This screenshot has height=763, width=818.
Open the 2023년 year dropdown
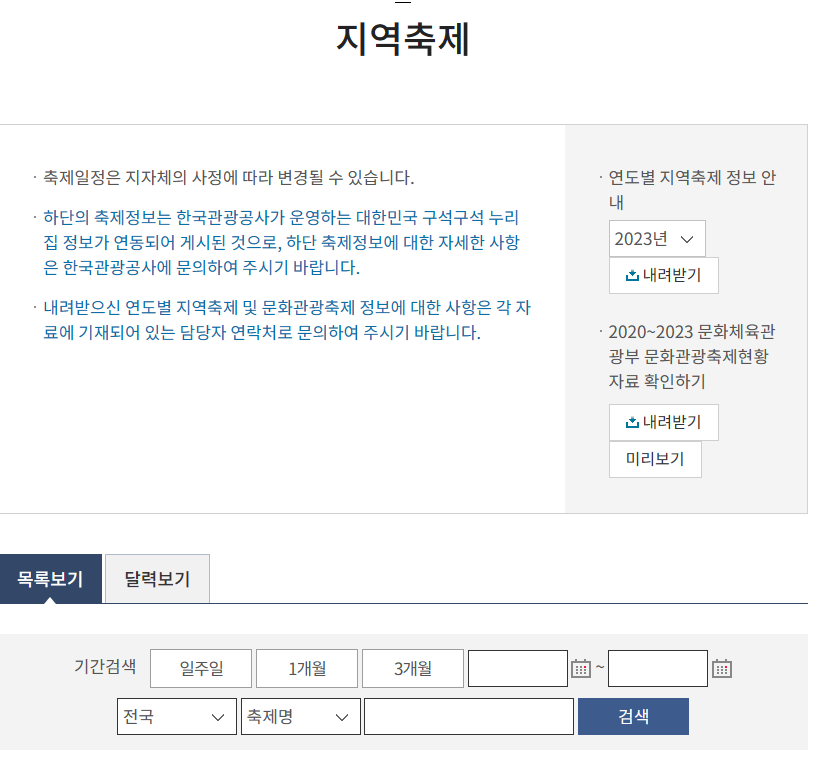click(657, 239)
